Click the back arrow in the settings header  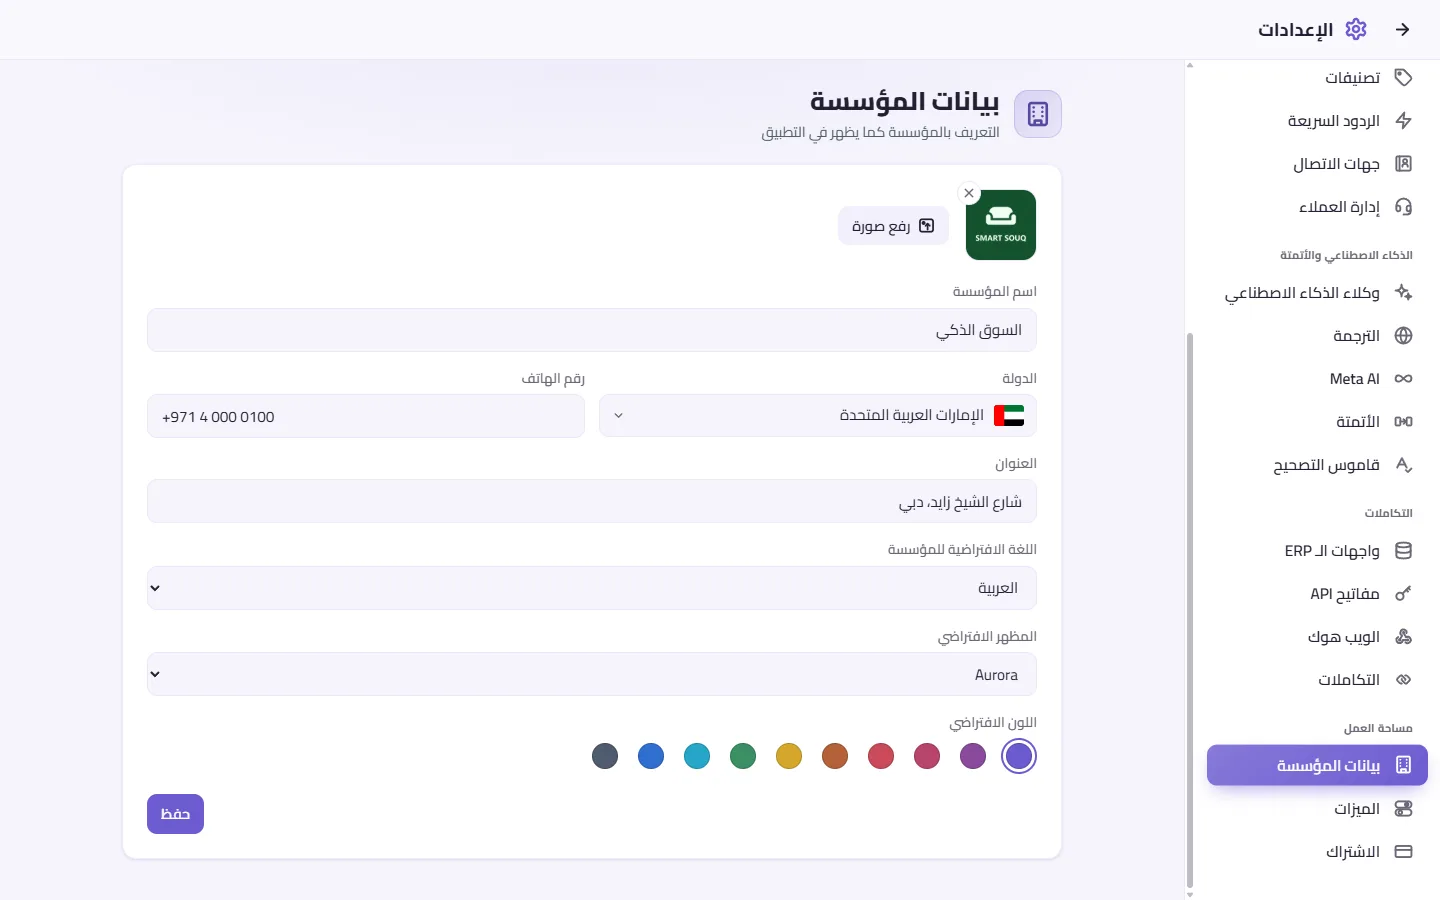click(x=1403, y=30)
